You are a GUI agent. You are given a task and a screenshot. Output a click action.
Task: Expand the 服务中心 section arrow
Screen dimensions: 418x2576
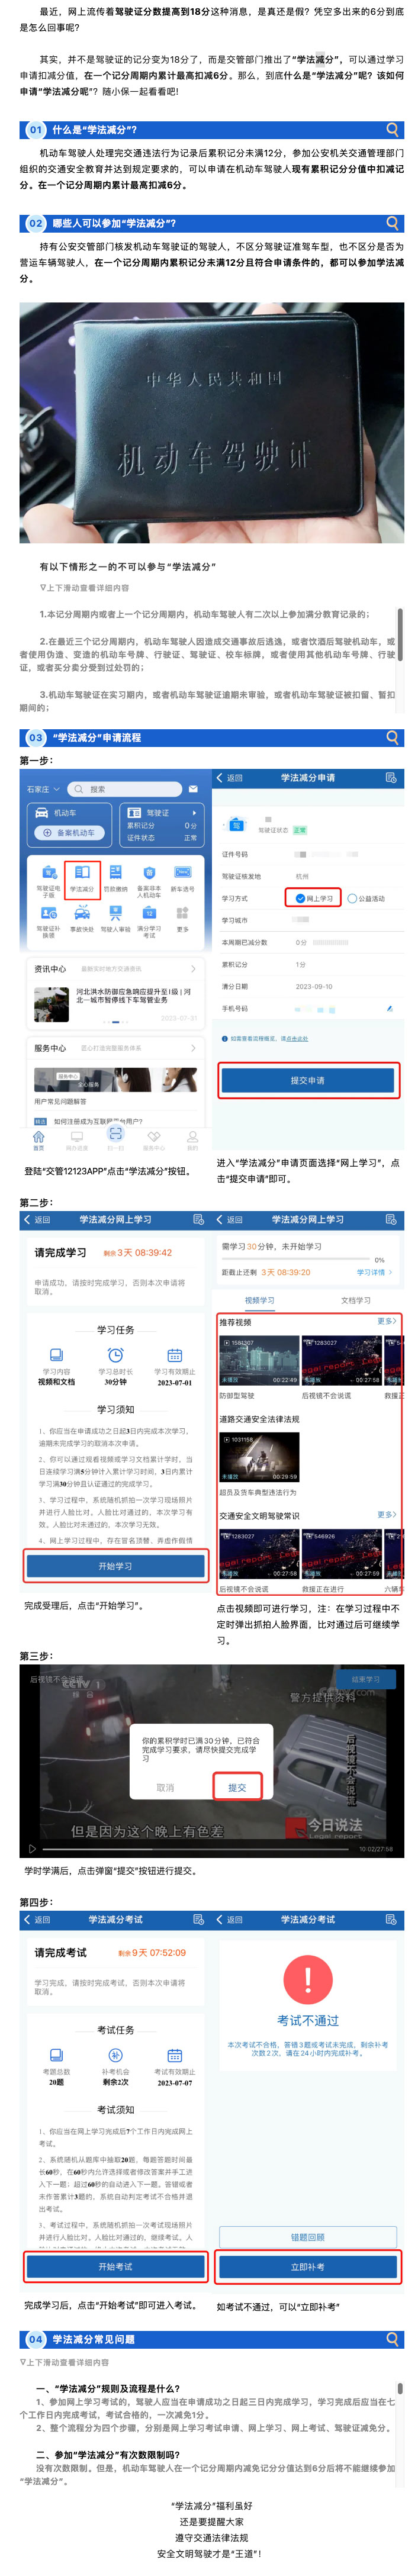click(193, 1047)
